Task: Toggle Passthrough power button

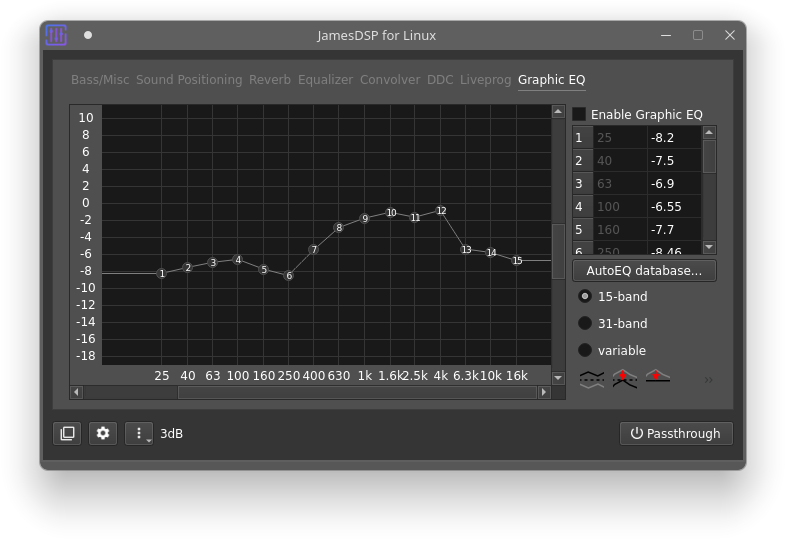Action: tap(676, 433)
